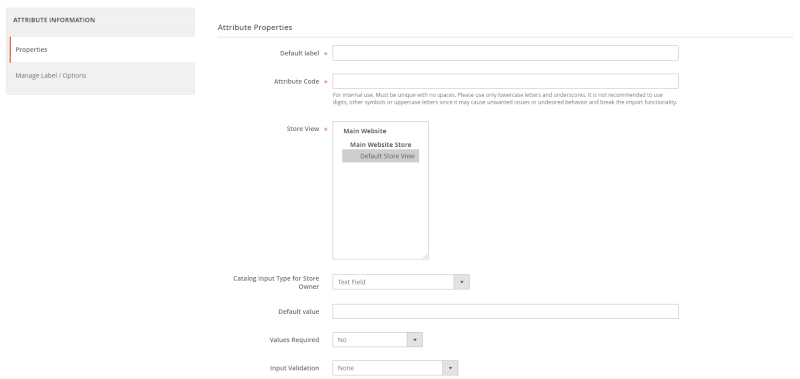Click Main Website Store group entry
The width and height of the screenshot is (800, 379).
(381, 144)
